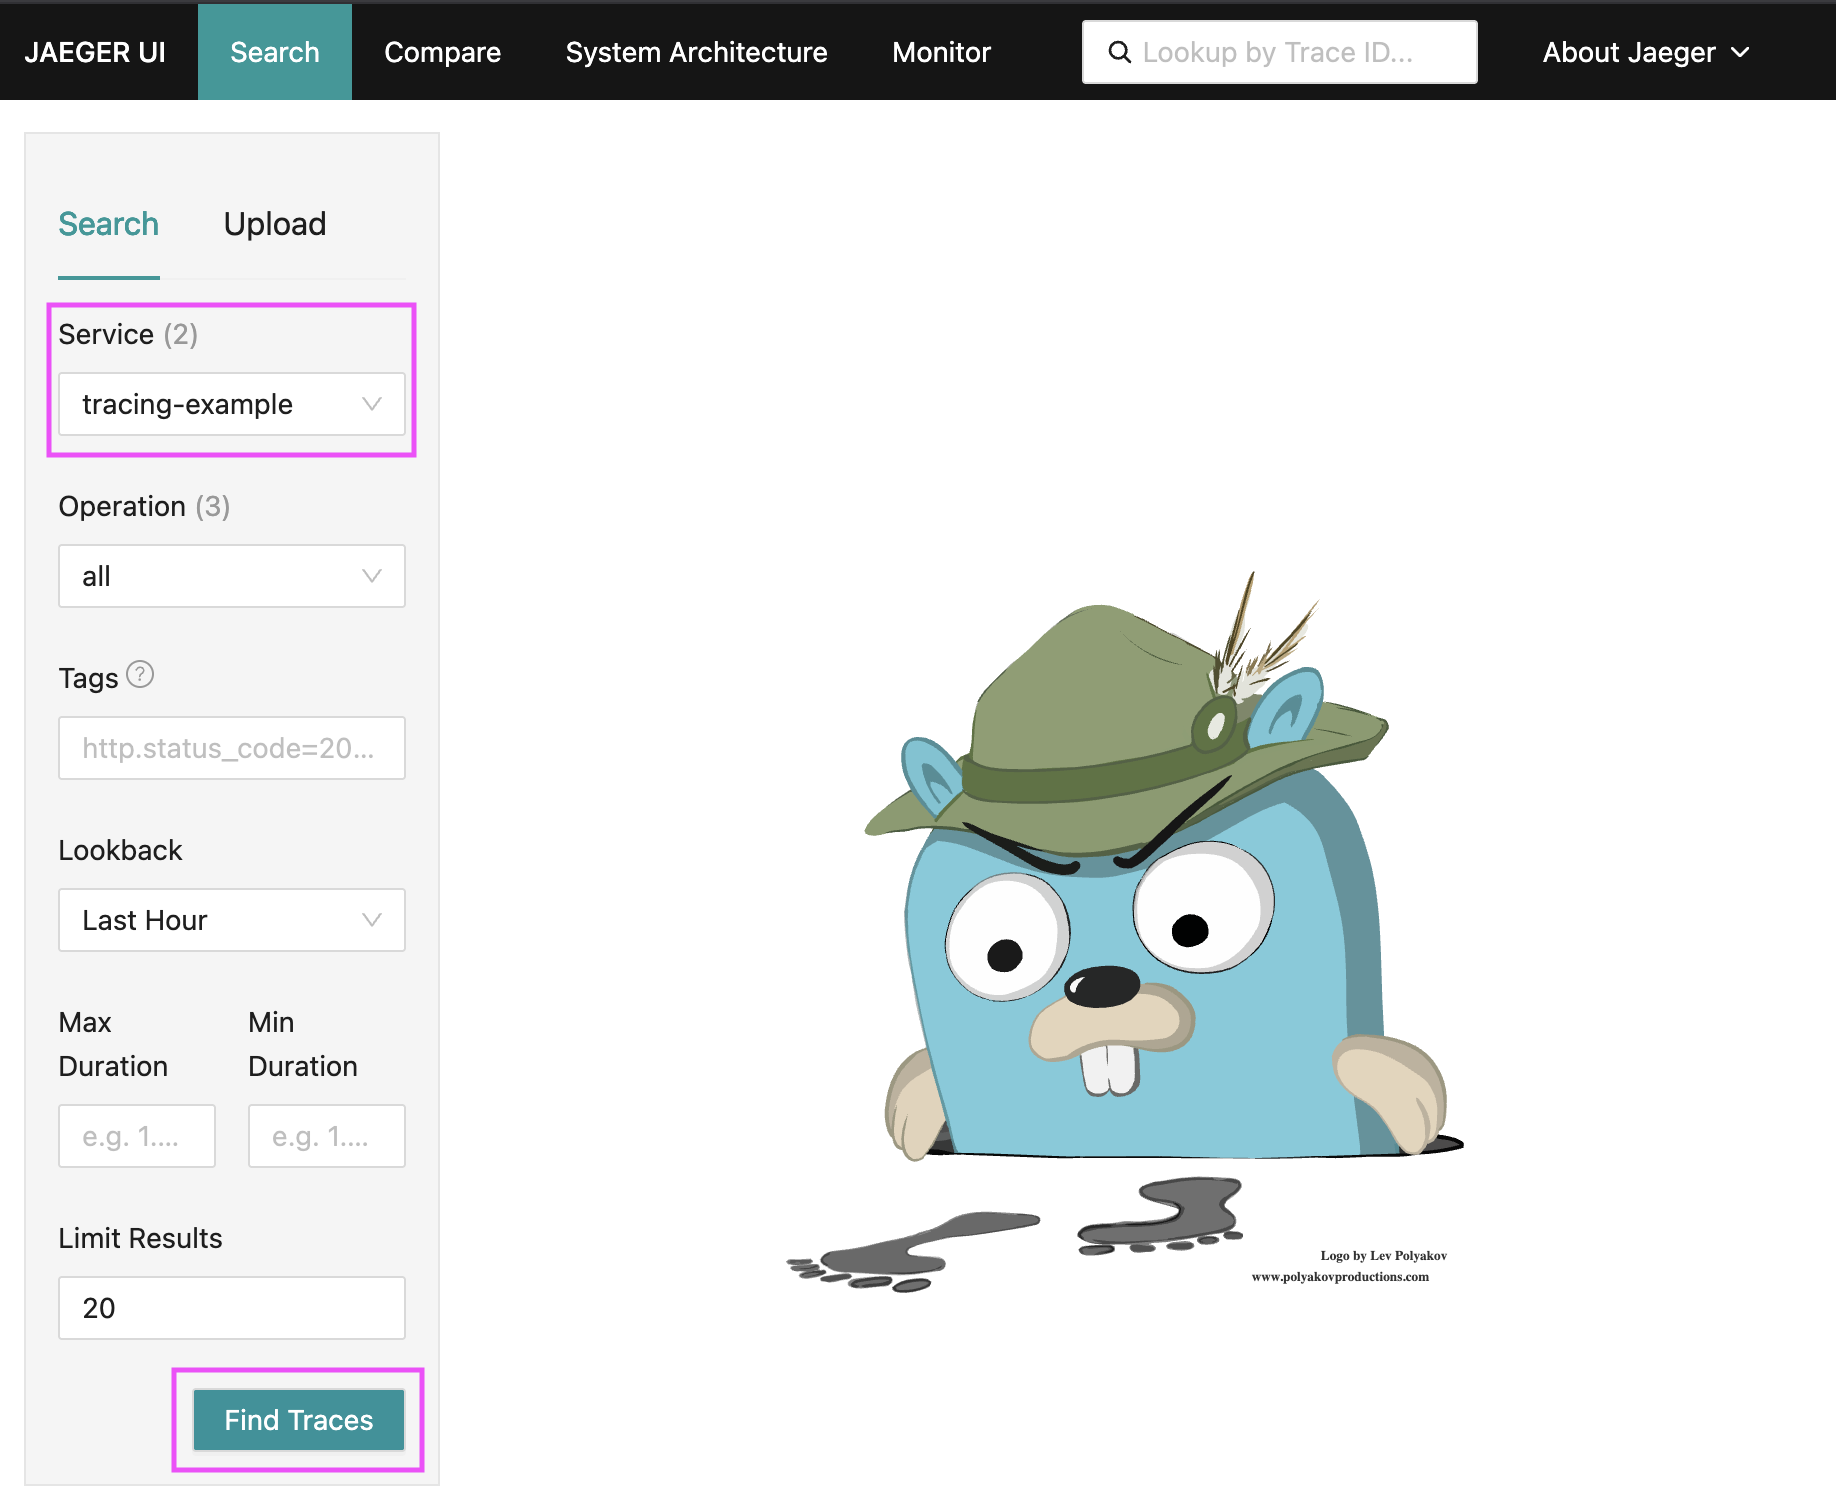
Task: Expand the Lookback Last Hour dropdown
Action: [231, 920]
